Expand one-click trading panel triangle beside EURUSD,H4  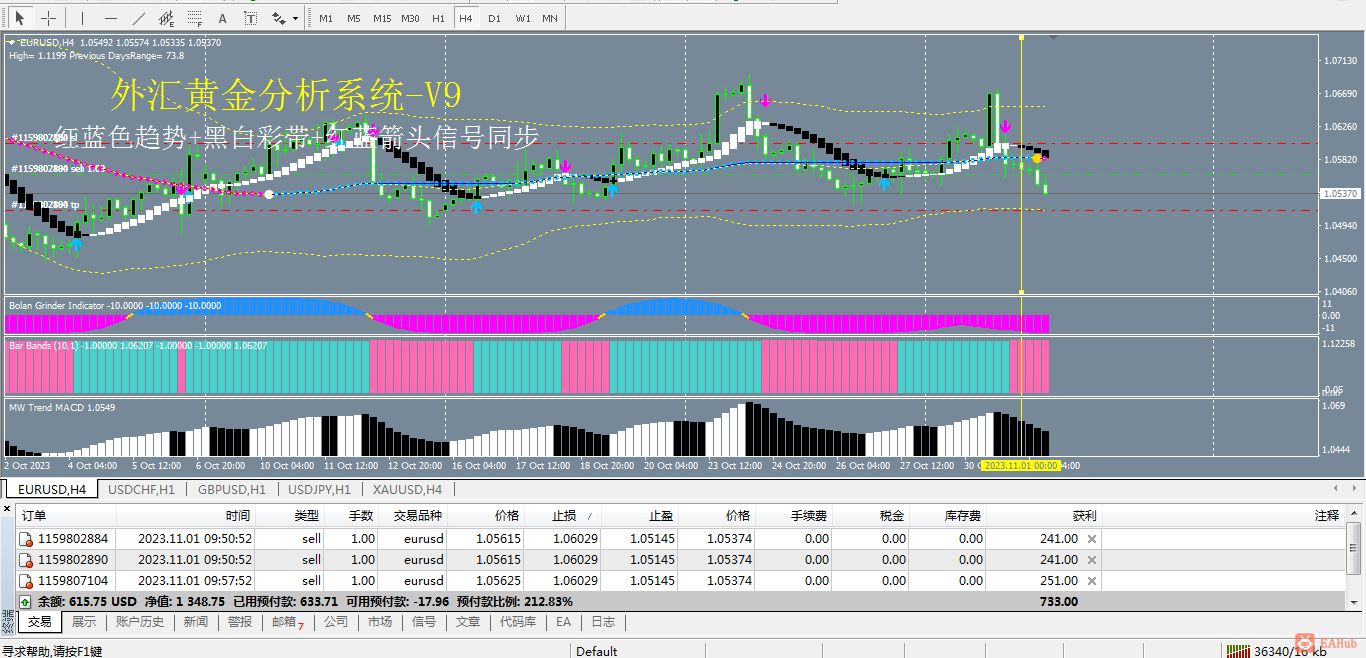coord(11,42)
